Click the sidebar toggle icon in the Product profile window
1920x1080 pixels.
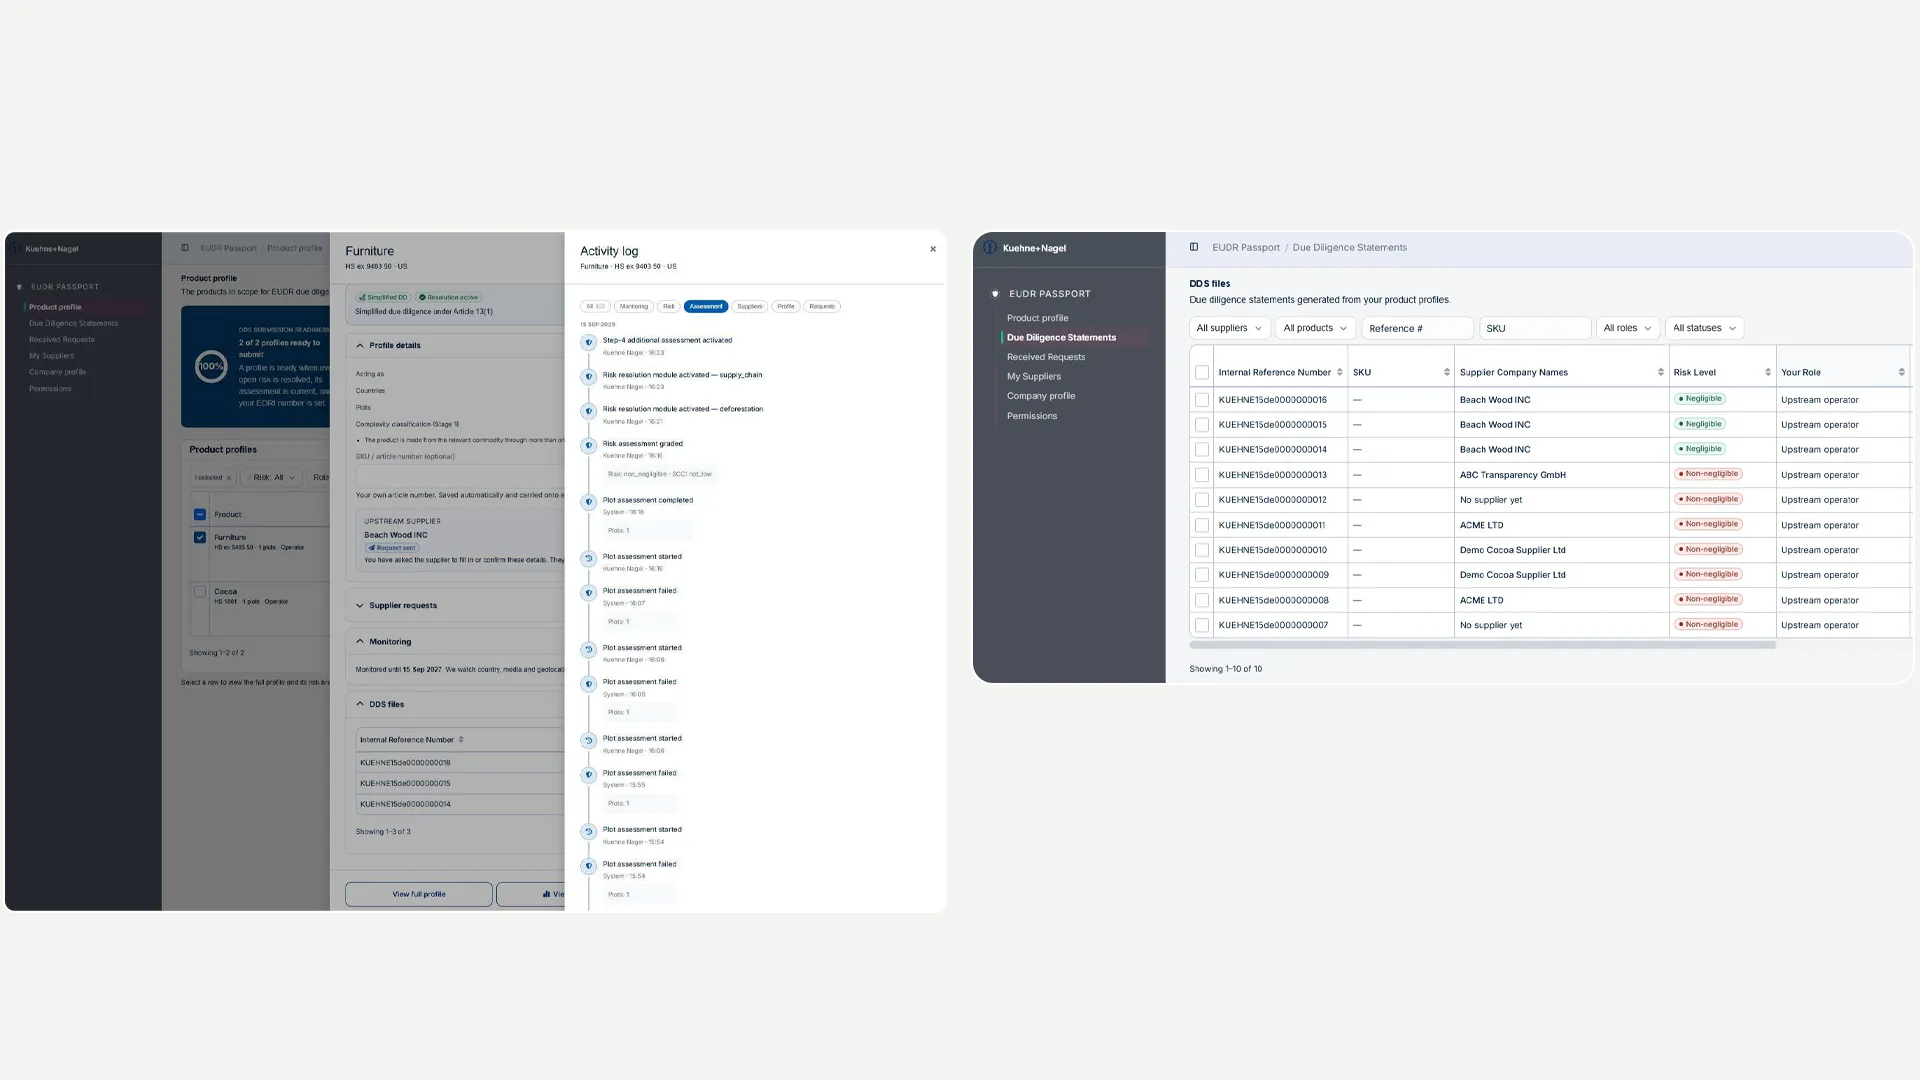click(185, 248)
